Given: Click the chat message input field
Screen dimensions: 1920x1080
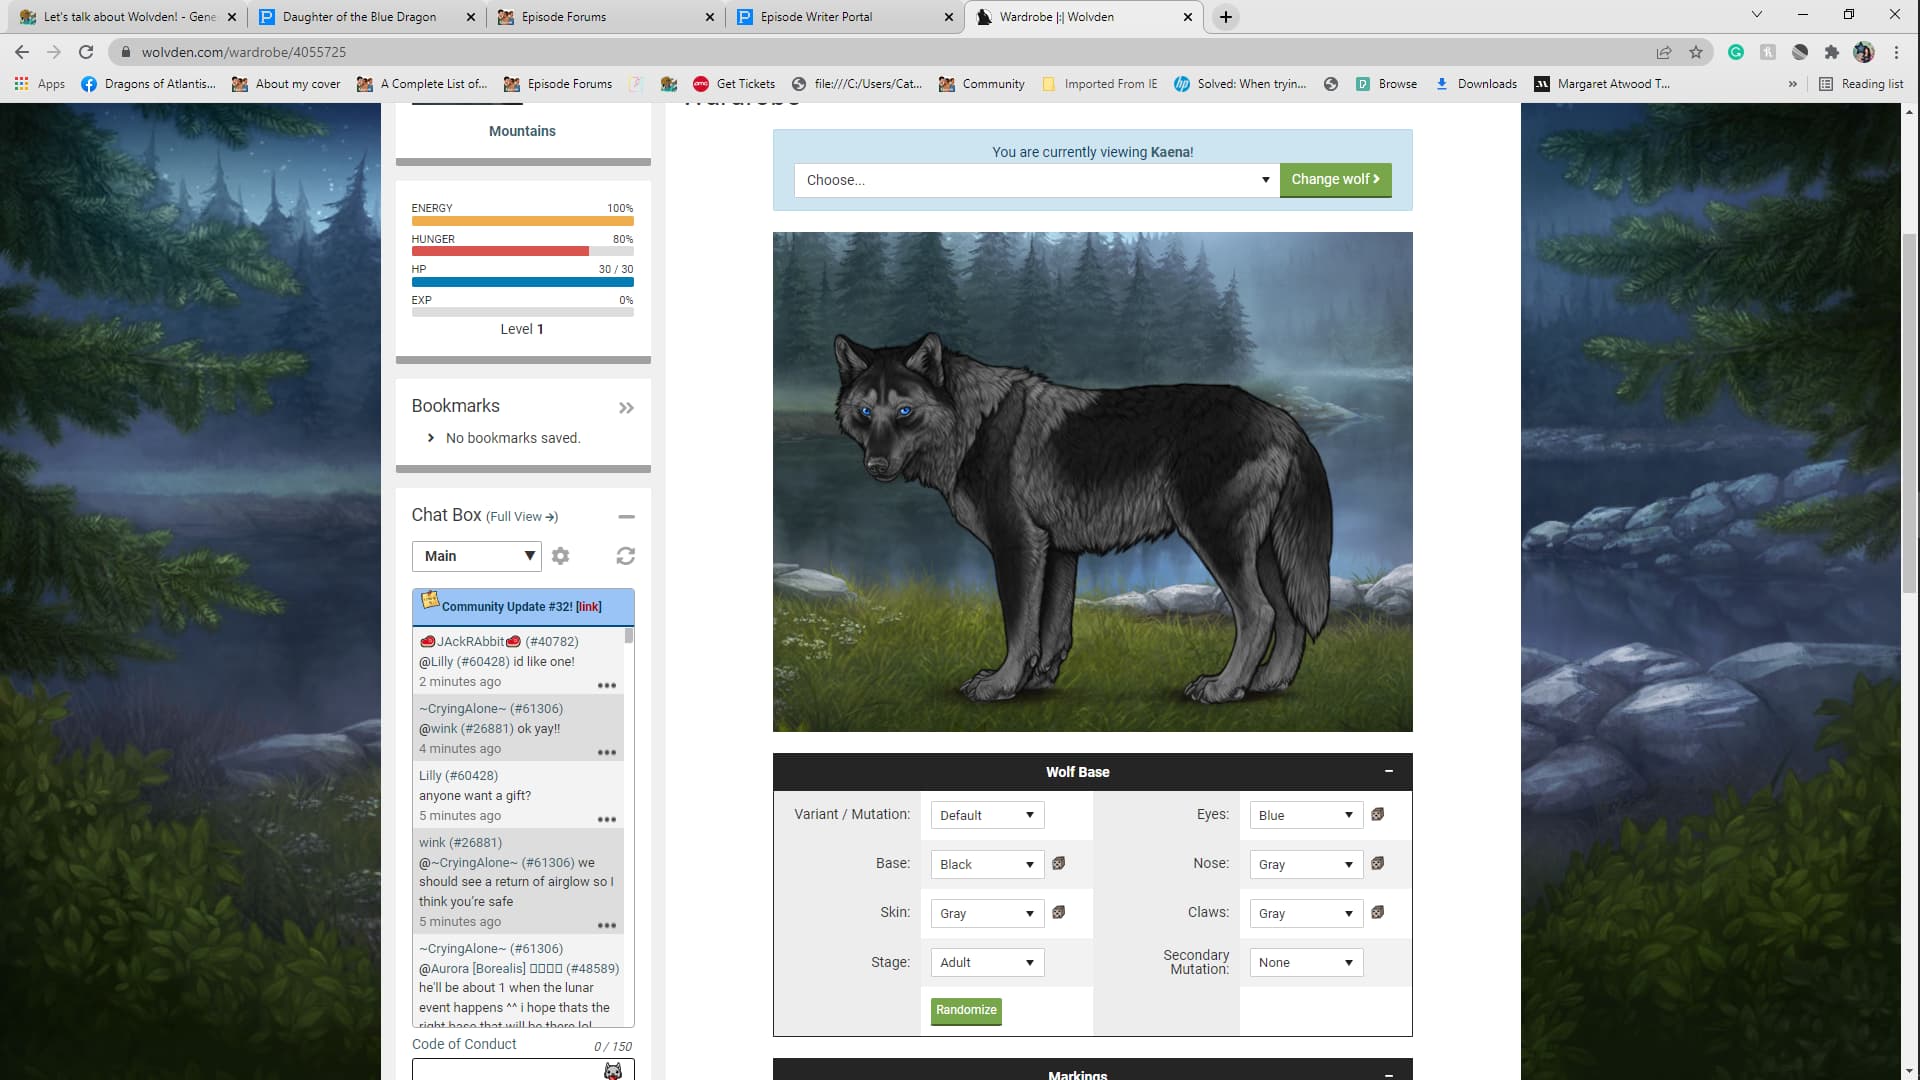Looking at the screenshot, I should (x=523, y=1070).
